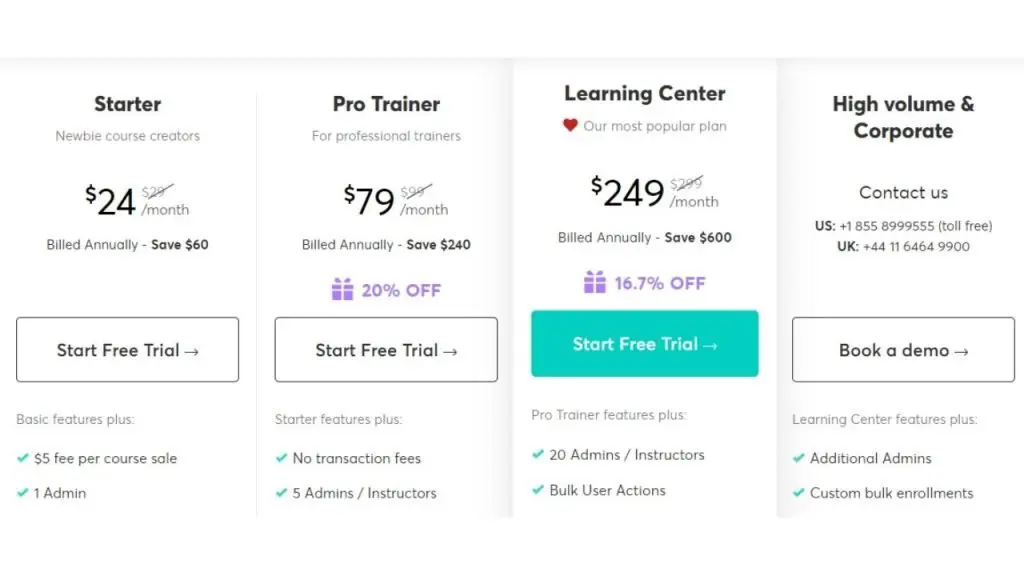The width and height of the screenshot is (1024, 576).
Task: Book a demo for High volume & Corporate
Action: [x=903, y=350]
